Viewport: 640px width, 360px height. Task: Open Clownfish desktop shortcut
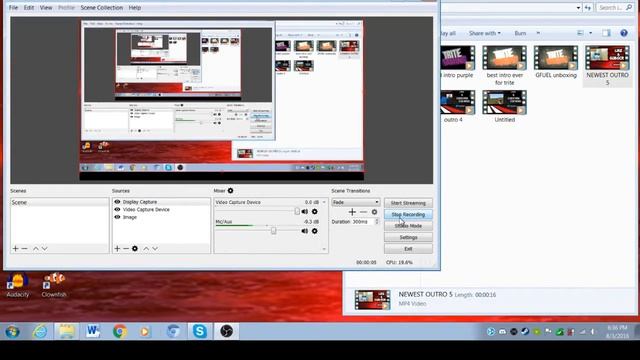pyautogui.click(x=54, y=285)
